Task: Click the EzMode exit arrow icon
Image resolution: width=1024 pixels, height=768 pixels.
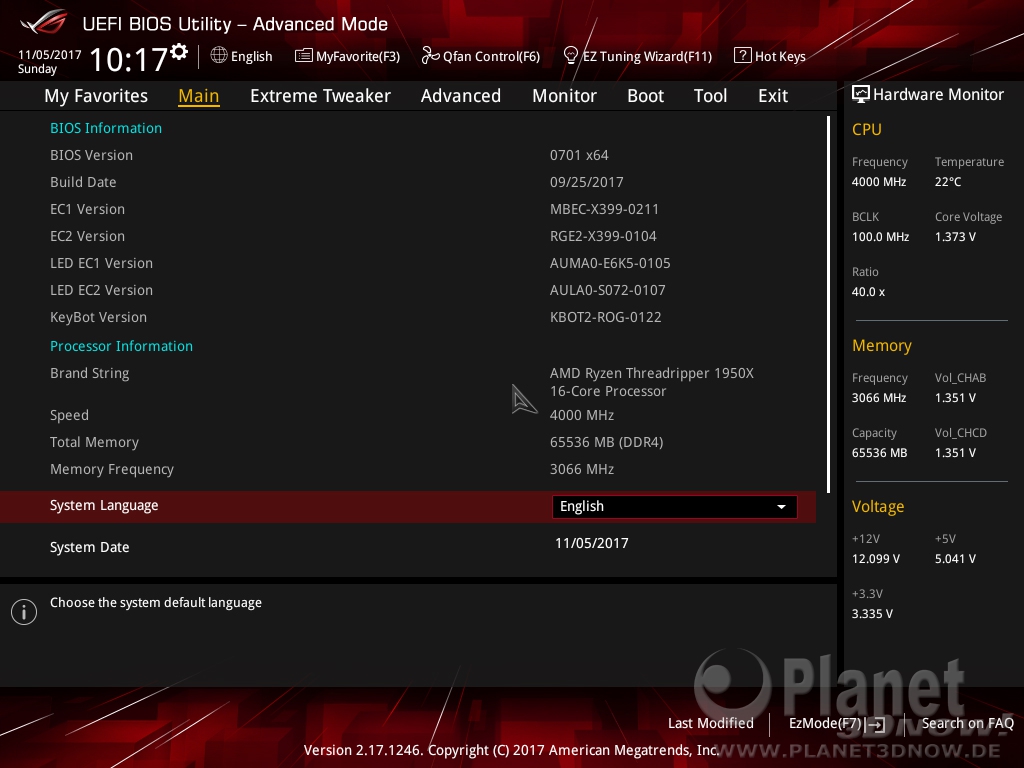Action: (876, 724)
